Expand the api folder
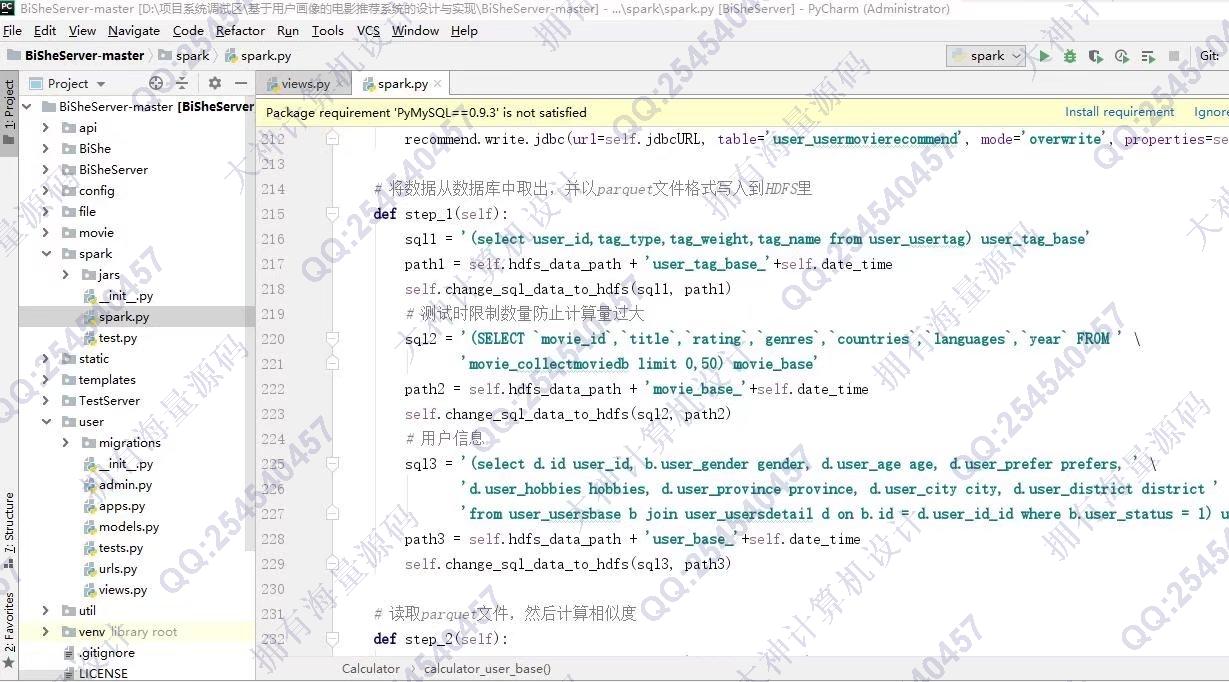 (x=46, y=128)
